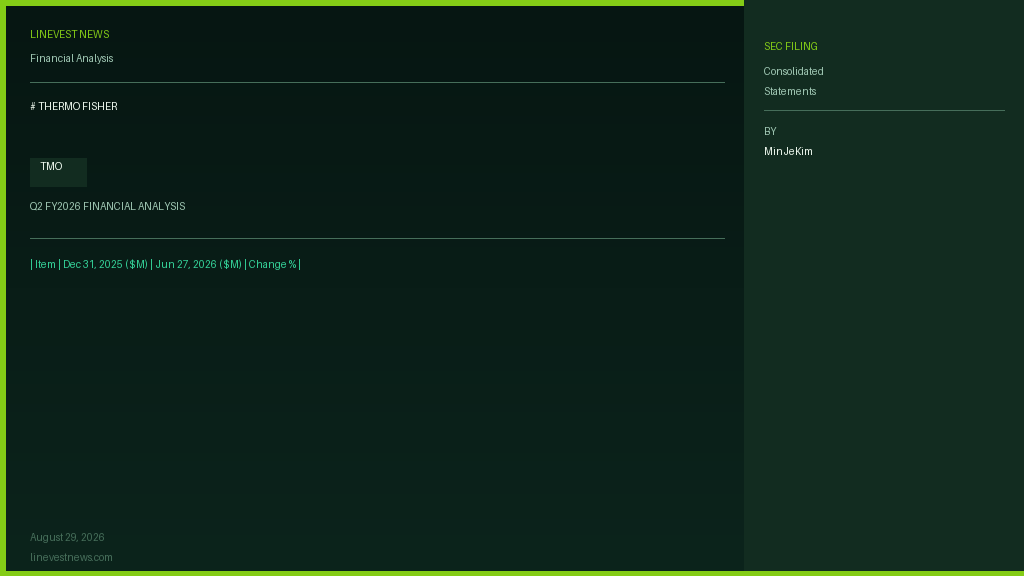The height and width of the screenshot is (576, 1024).
Task: Click the LINEVEST NEWS header
Action: 69,35
